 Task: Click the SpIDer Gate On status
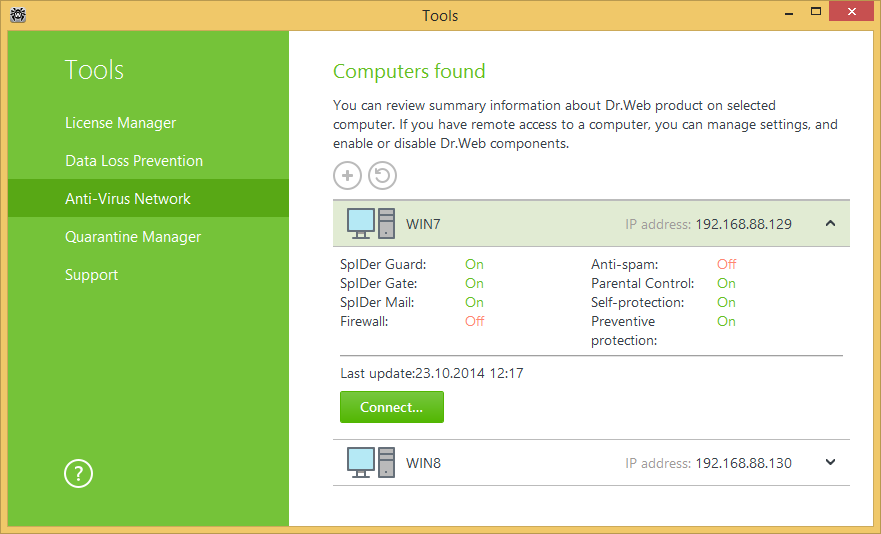tap(474, 283)
